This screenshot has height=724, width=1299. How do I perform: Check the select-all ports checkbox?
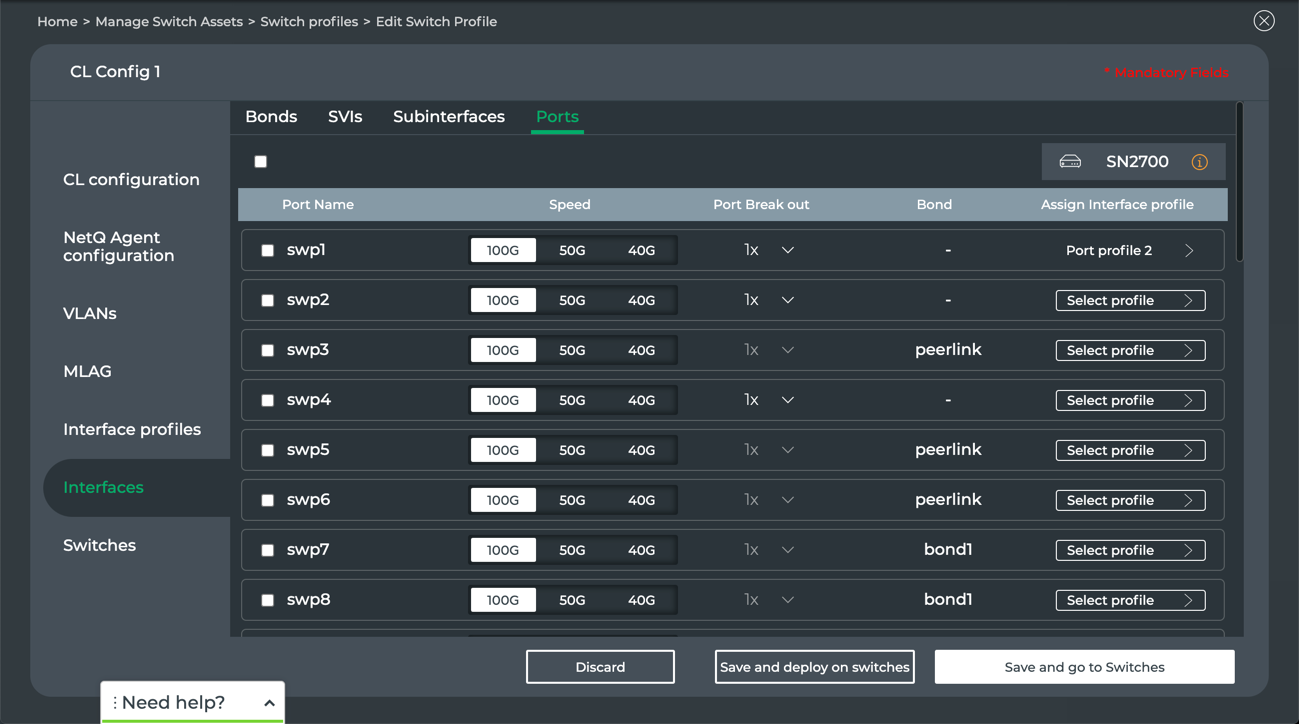pos(261,162)
